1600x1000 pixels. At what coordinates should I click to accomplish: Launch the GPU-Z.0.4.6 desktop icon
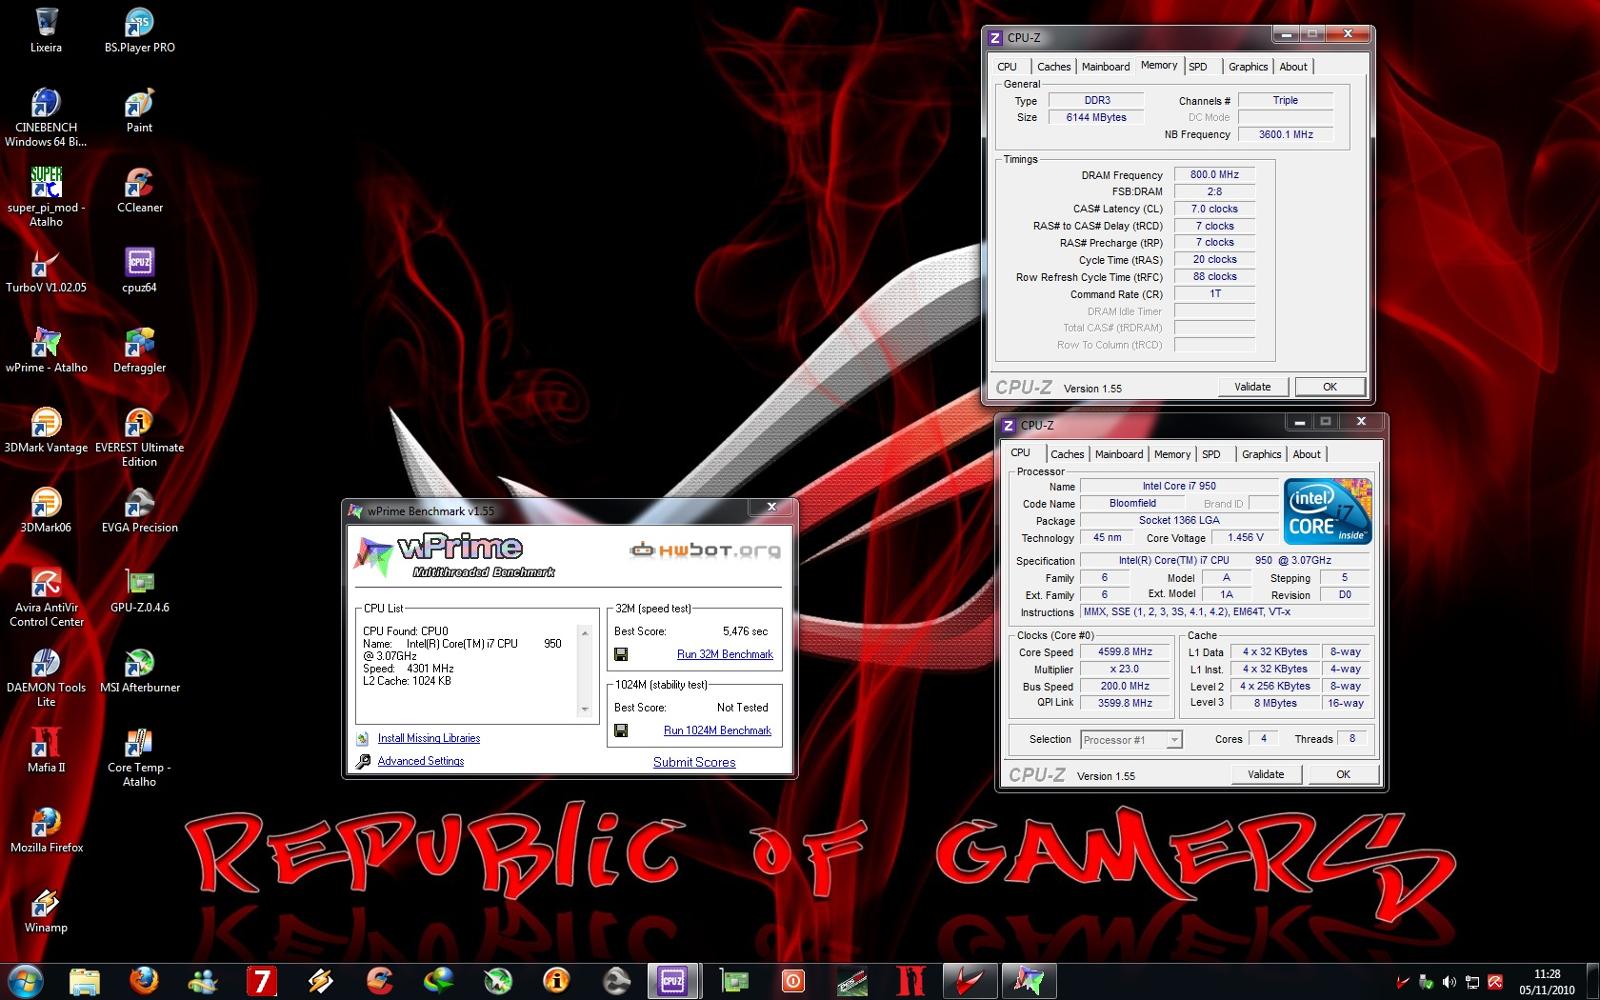point(139,590)
